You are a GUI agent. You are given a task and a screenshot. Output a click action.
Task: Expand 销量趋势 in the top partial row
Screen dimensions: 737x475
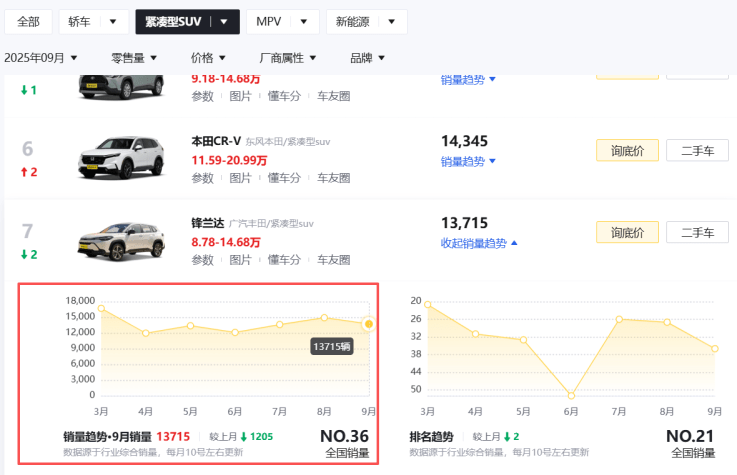(468, 80)
